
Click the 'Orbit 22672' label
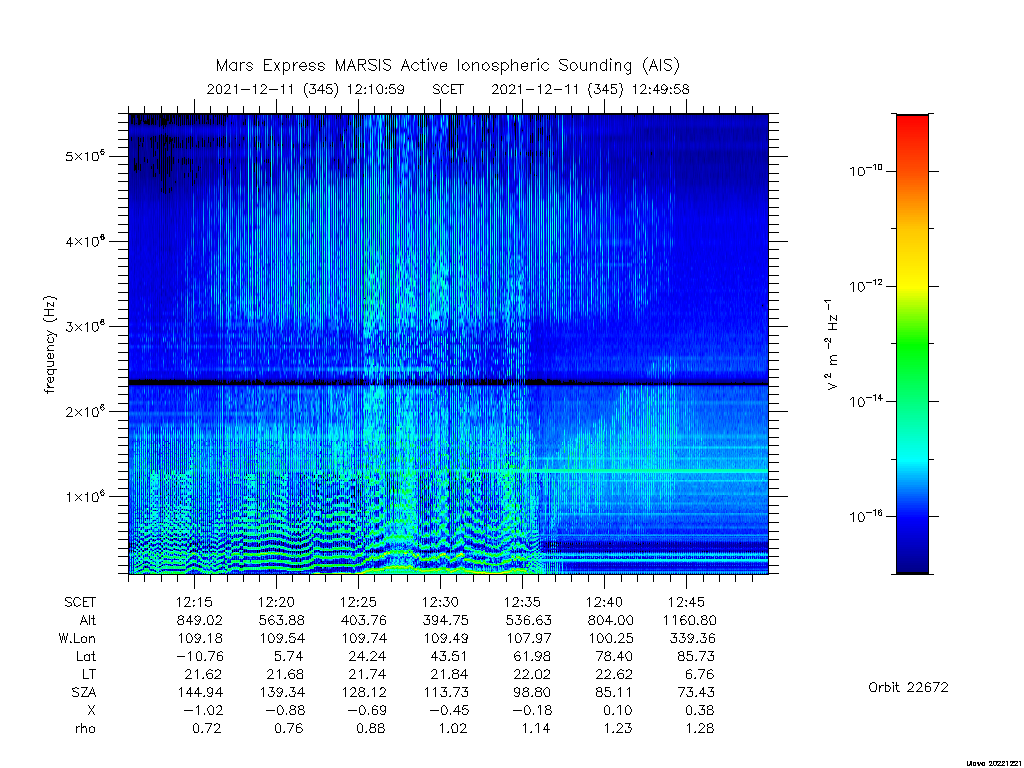(908, 688)
